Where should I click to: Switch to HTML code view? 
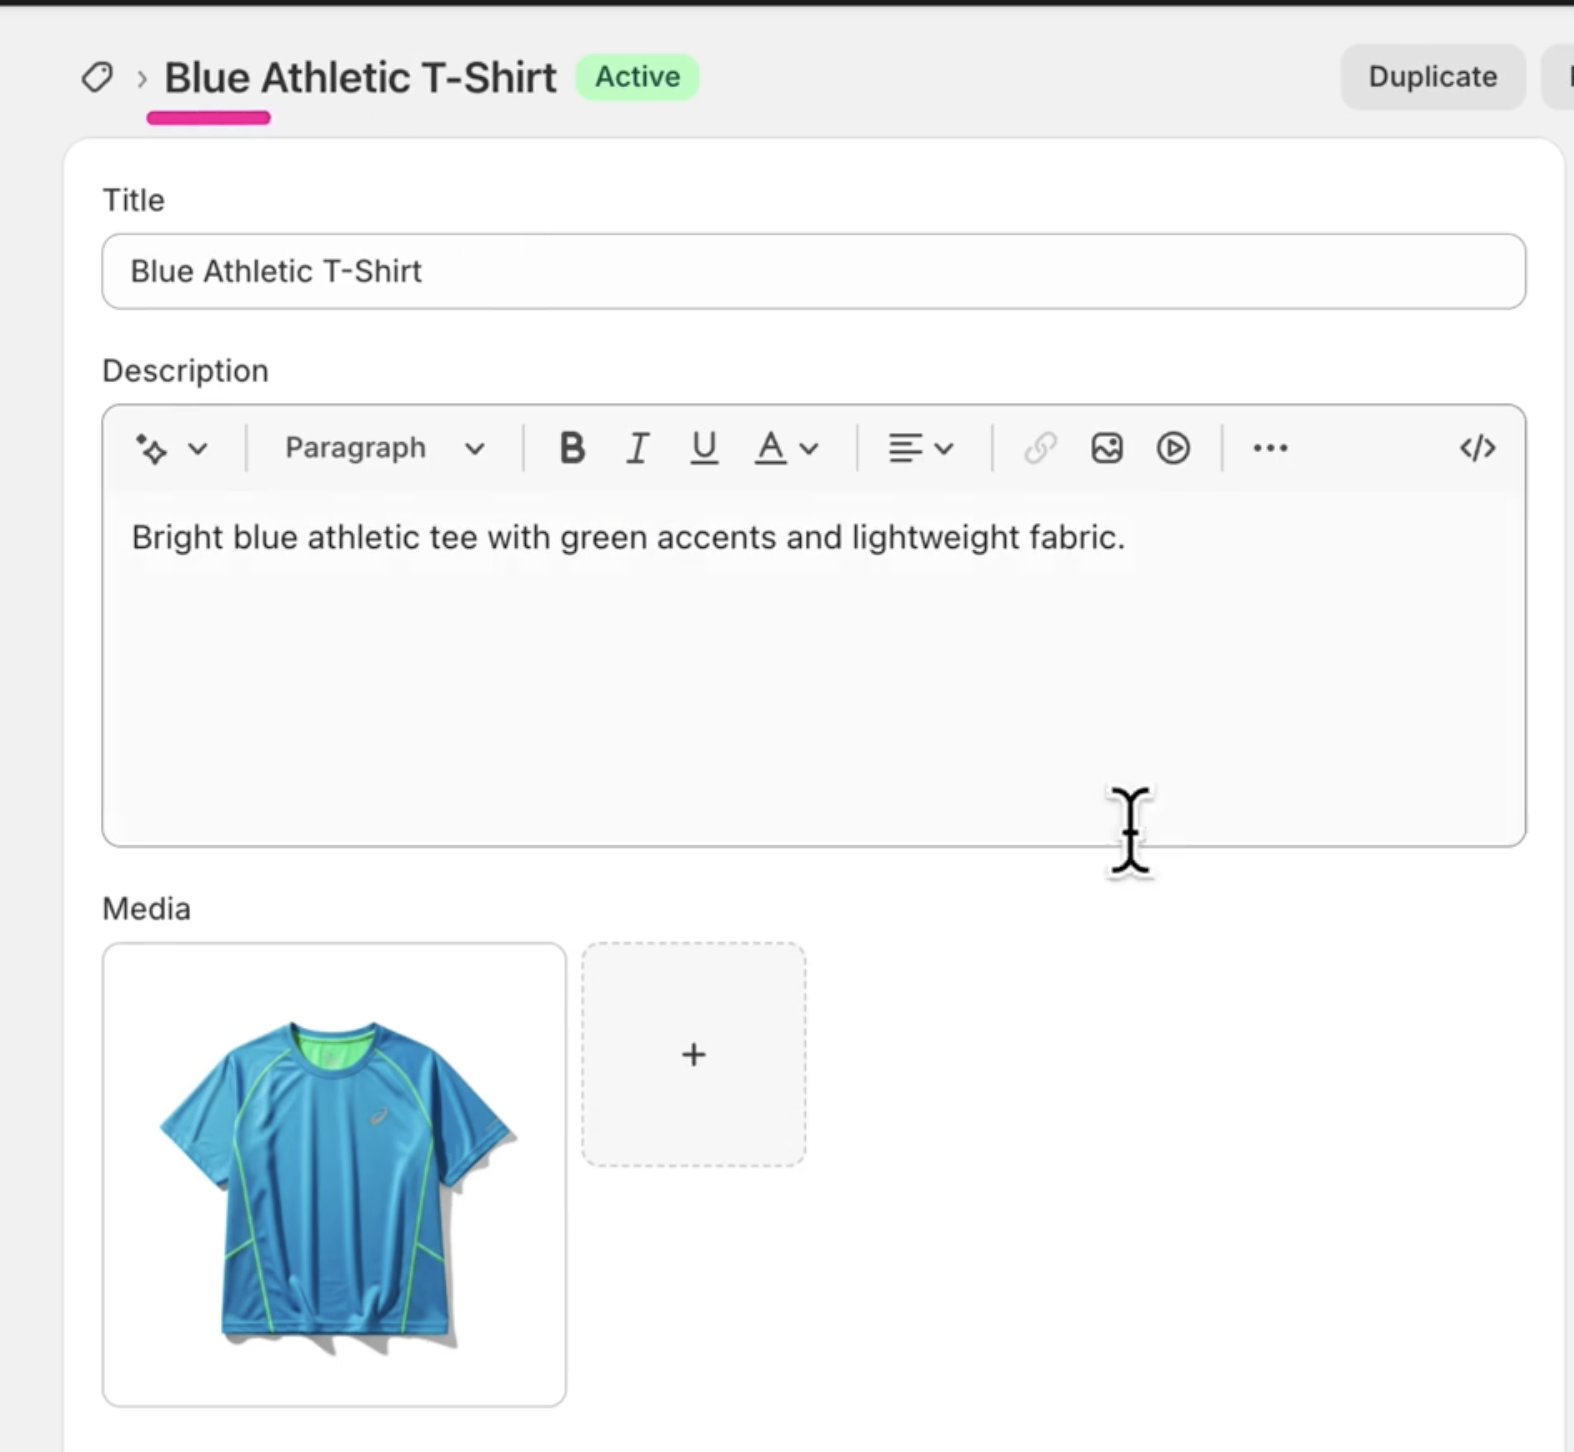click(x=1477, y=448)
